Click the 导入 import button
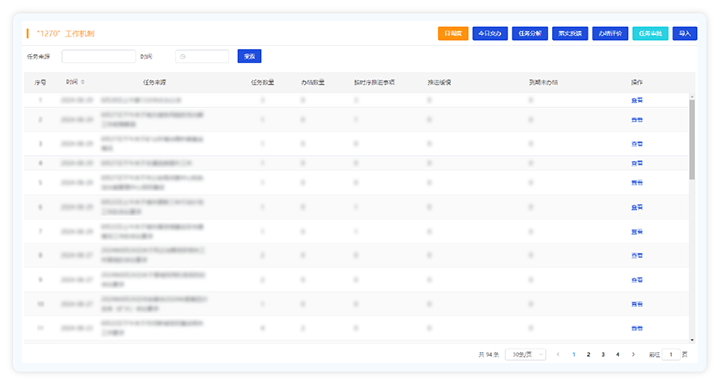Viewport: 720px width, 385px height. click(x=685, y=34)
